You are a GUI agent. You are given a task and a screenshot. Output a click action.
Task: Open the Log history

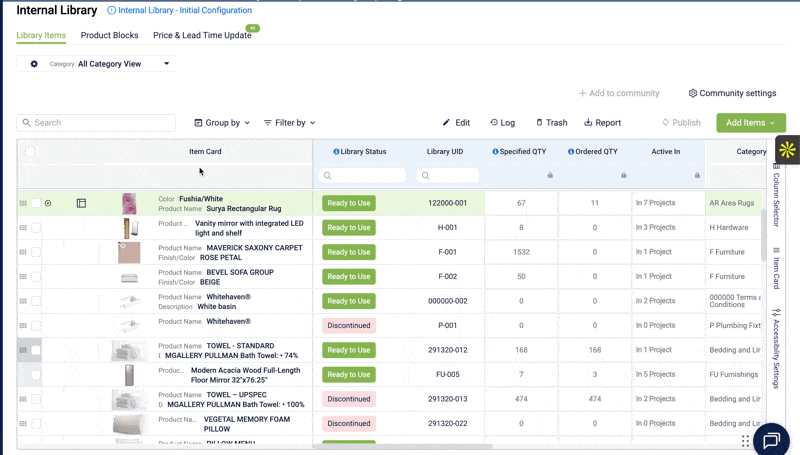(x=502, y=123)
